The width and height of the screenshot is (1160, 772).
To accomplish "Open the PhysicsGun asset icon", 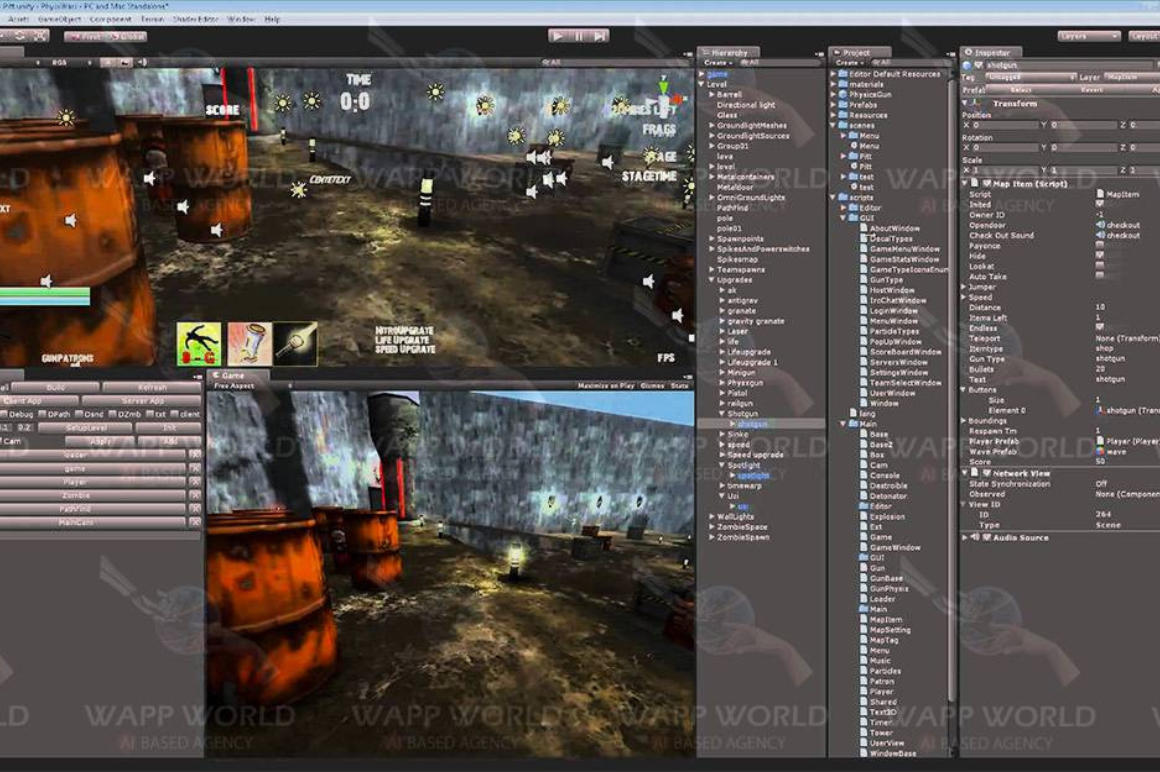I will 842,95.
